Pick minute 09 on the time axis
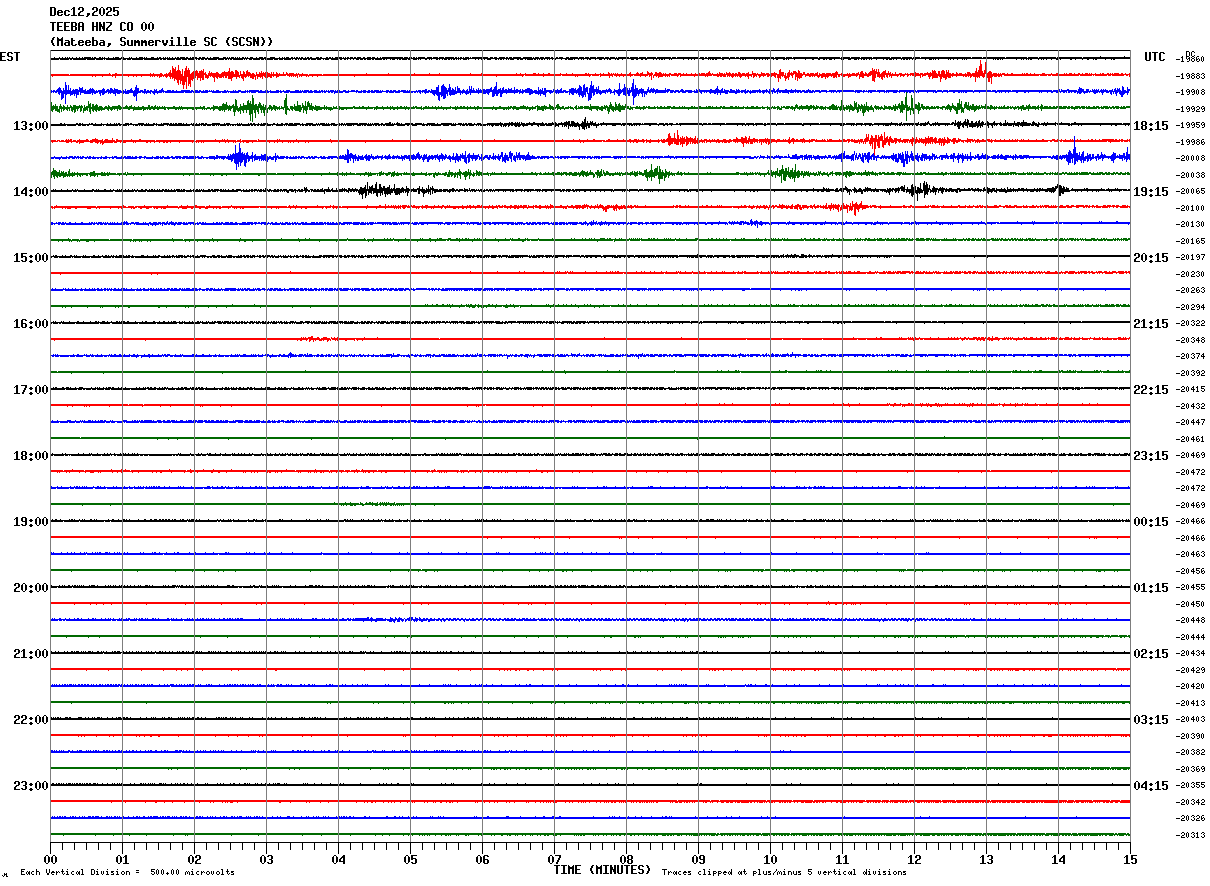 [x=698, y=859]
